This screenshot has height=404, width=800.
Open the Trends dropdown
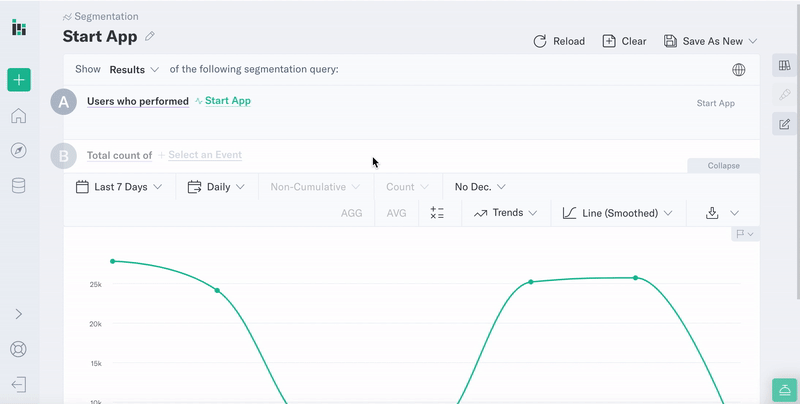click(505, 213)
